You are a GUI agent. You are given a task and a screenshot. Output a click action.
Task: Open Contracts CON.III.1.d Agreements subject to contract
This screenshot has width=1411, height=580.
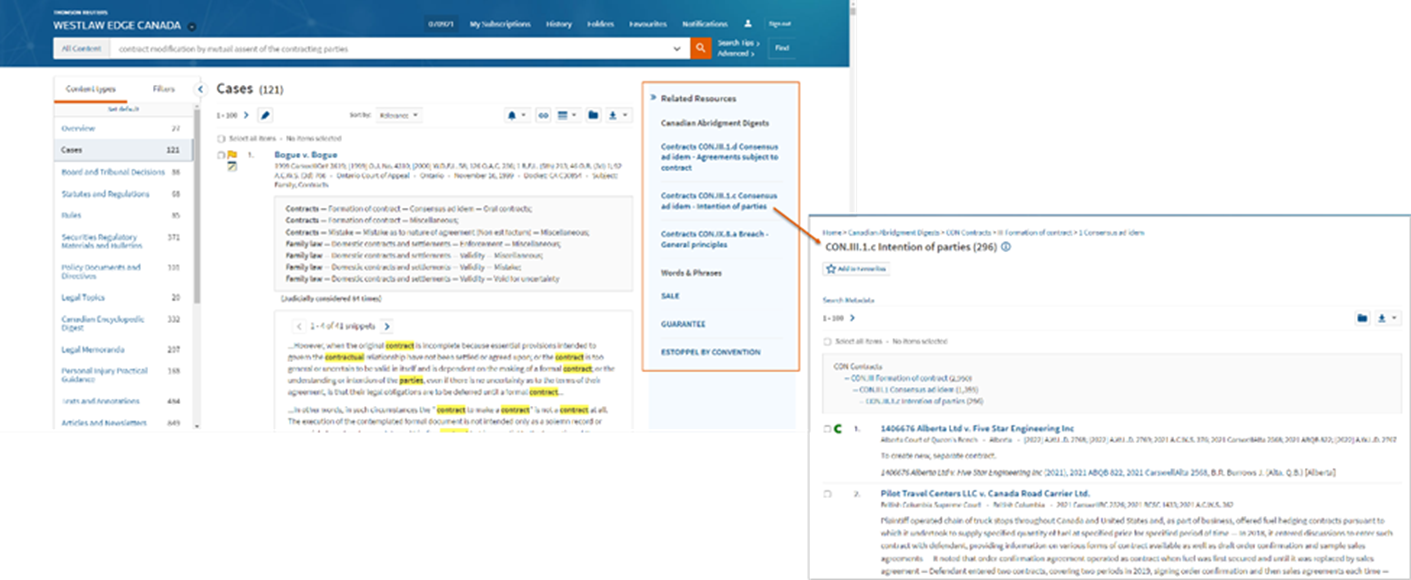click(x=719, y=156)
